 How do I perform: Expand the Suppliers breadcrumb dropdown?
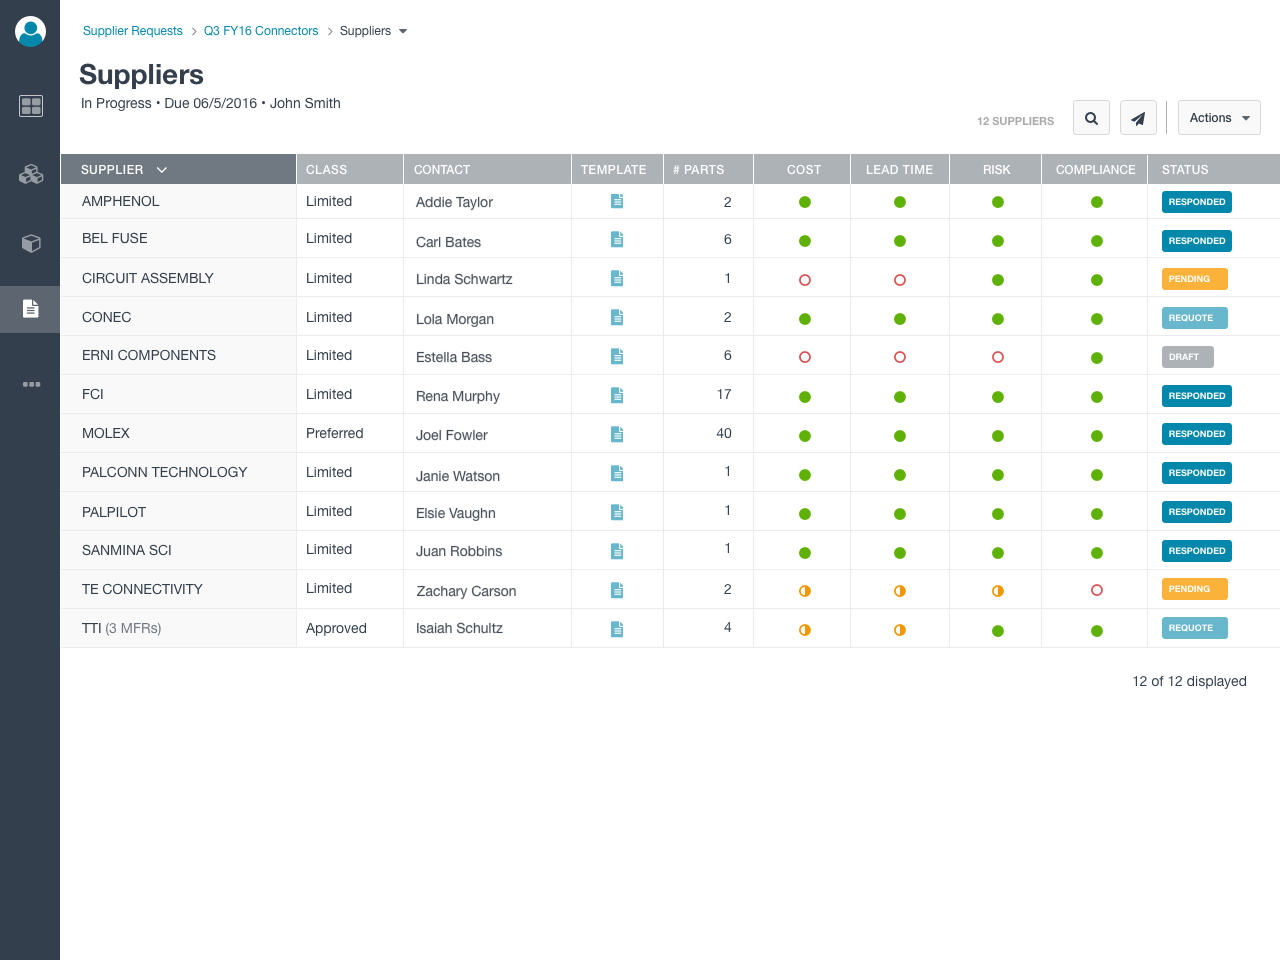(x=403, y=31)
